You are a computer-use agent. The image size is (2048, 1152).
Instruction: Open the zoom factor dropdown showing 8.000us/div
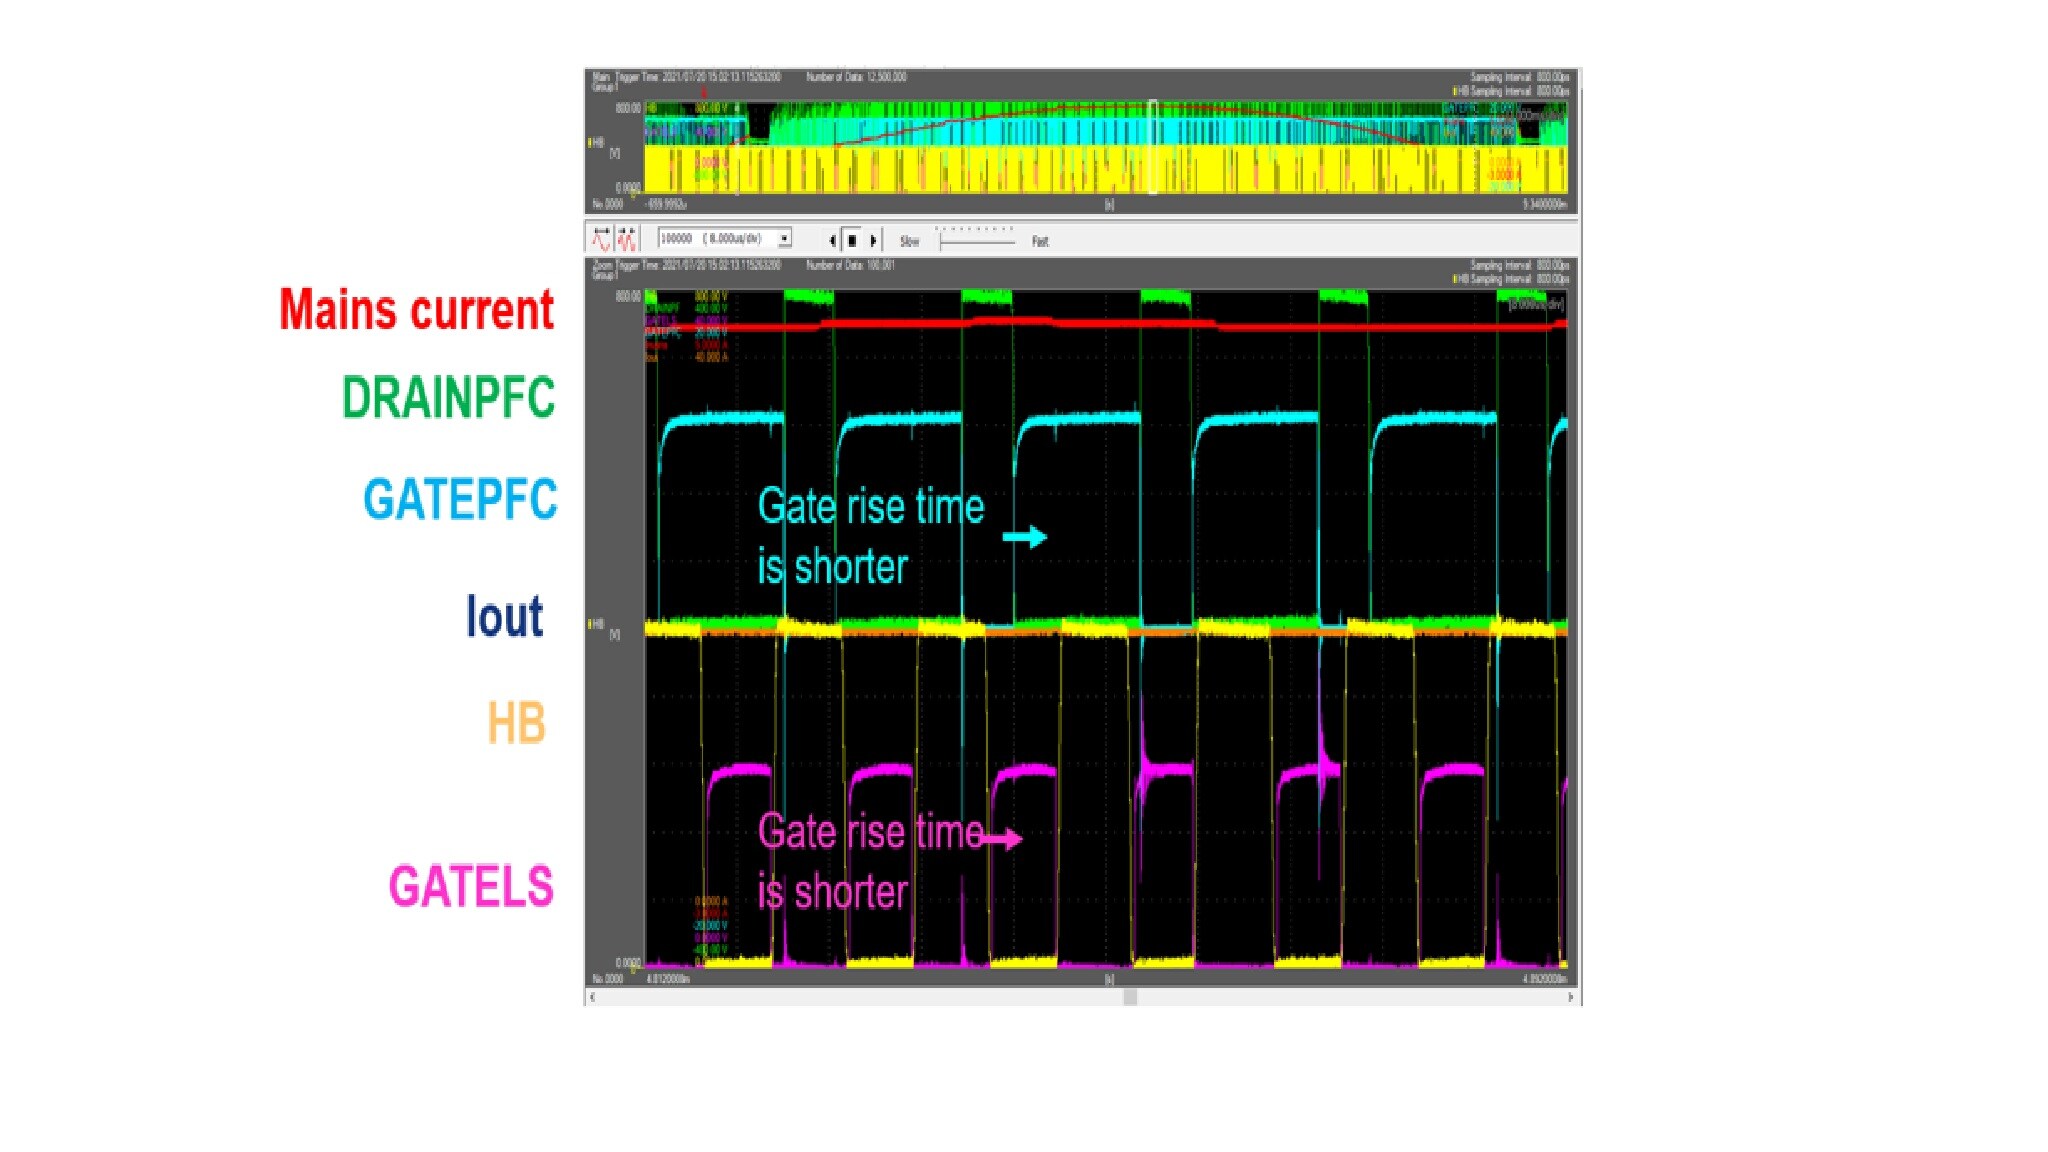(783, 239)
